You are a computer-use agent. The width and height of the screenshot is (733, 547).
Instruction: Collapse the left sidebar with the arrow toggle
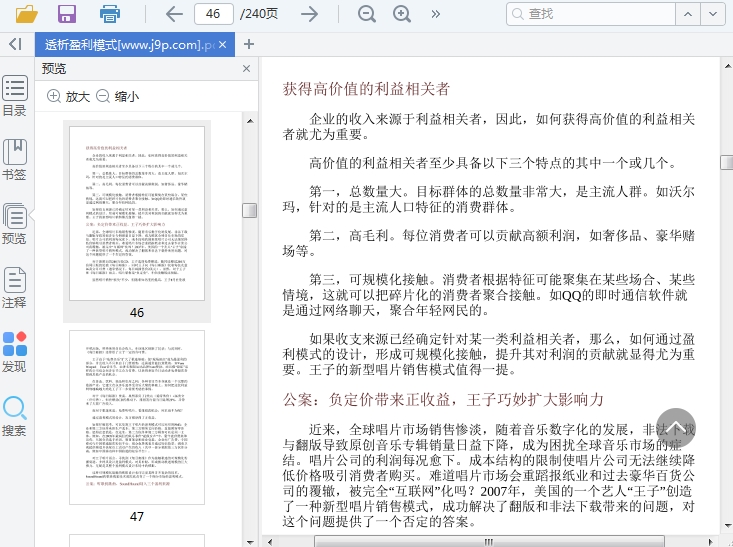tap(15, 44)
